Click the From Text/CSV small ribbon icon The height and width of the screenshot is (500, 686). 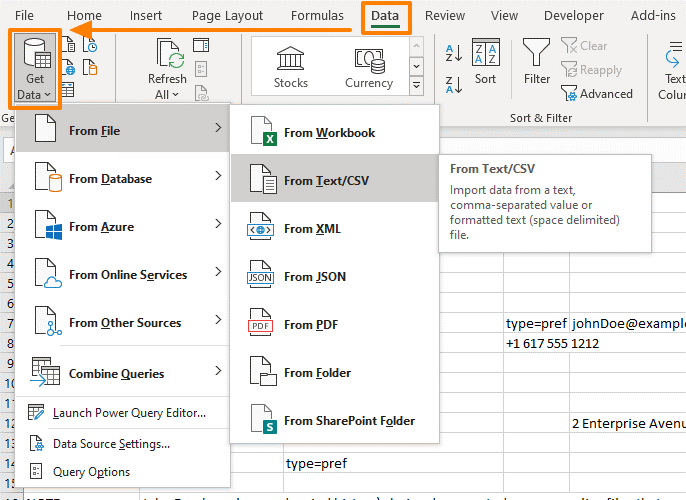[x=69, y=45]
